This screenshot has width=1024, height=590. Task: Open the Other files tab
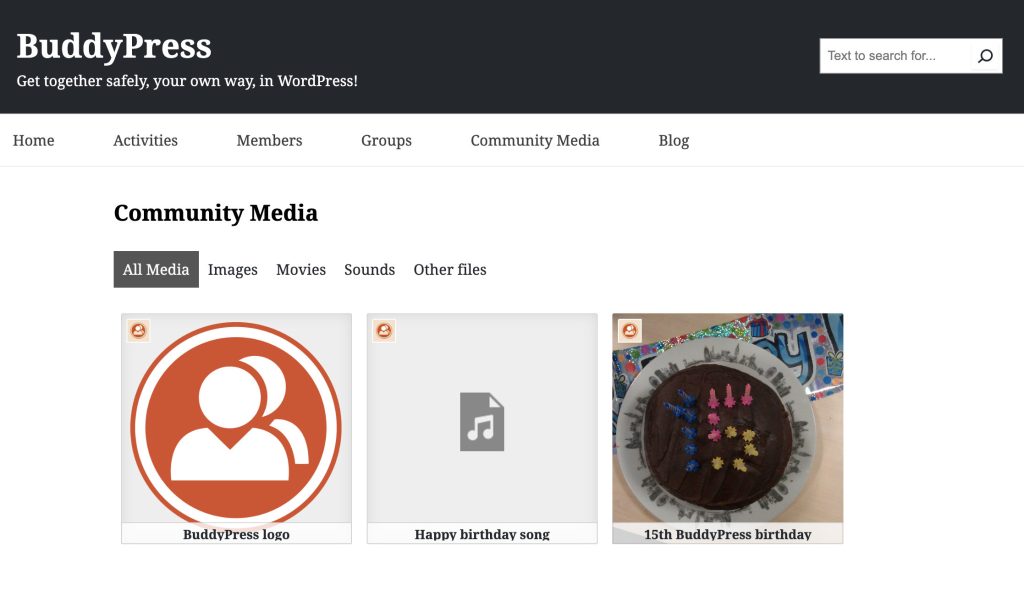[x=450, y=270]
